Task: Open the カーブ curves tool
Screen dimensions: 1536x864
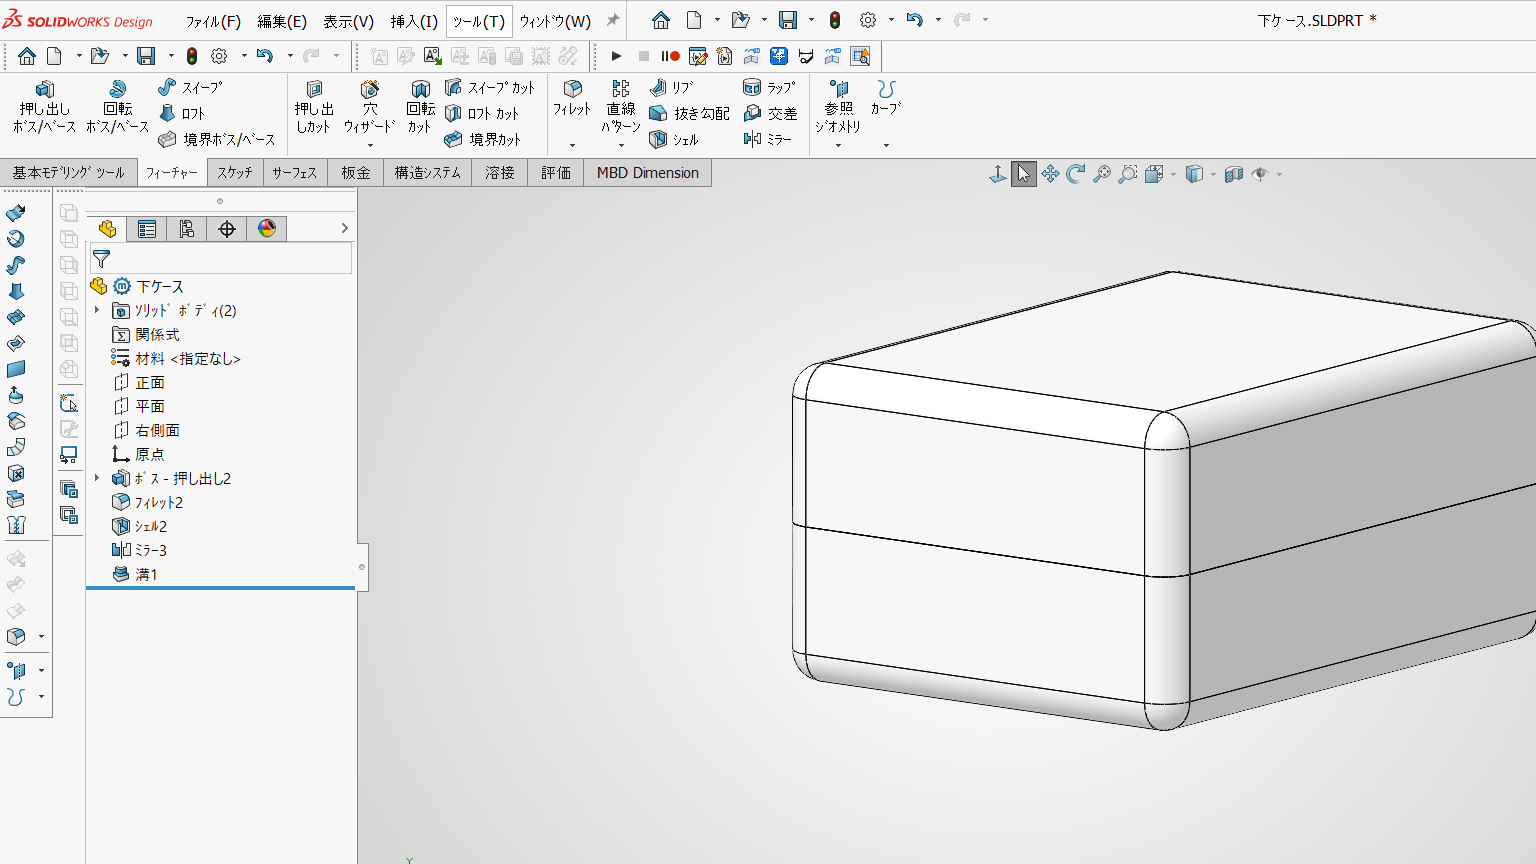Action: tap(886, 99)
